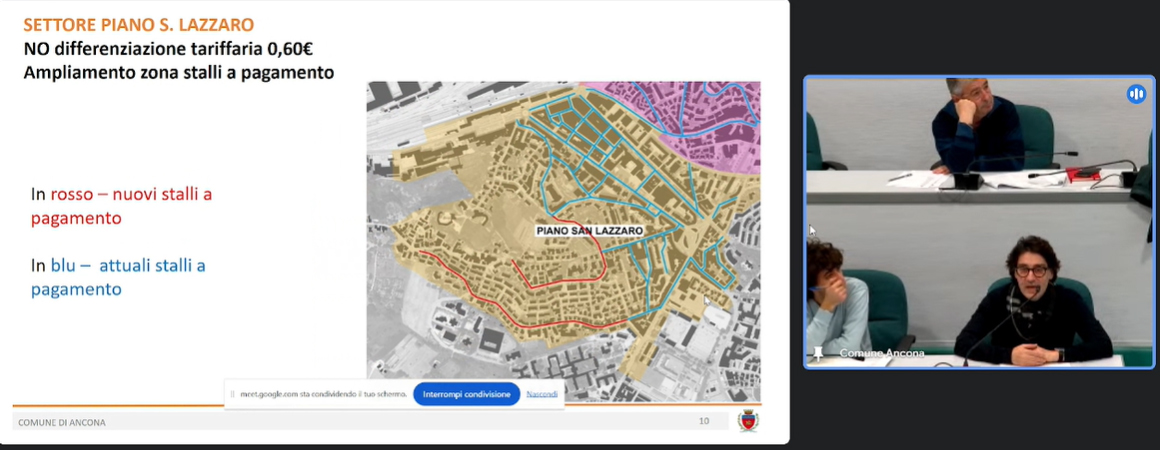Click the drag handle on the screen-sharing bar
The image size is (1160, 450).
click(233, 394)
